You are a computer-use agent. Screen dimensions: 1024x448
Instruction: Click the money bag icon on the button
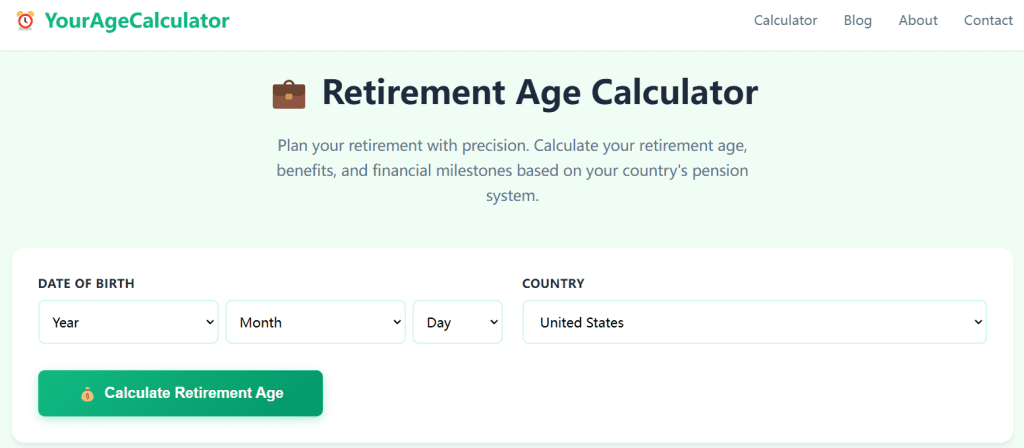coord(87,394)
